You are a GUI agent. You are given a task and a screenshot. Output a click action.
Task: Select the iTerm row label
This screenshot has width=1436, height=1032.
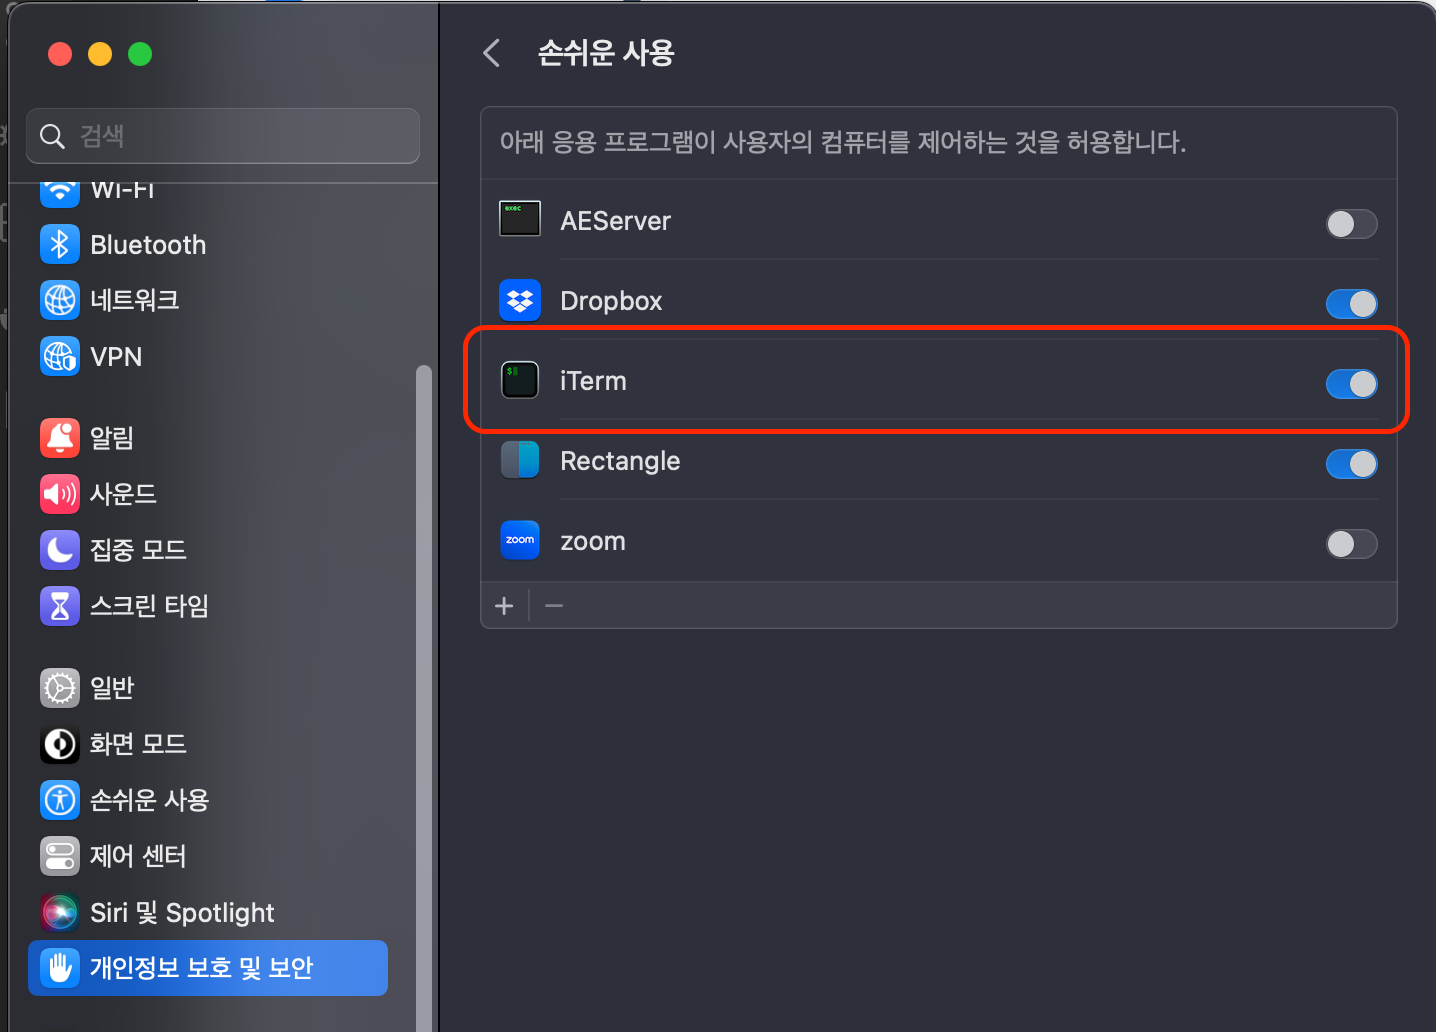click(593, 381)
